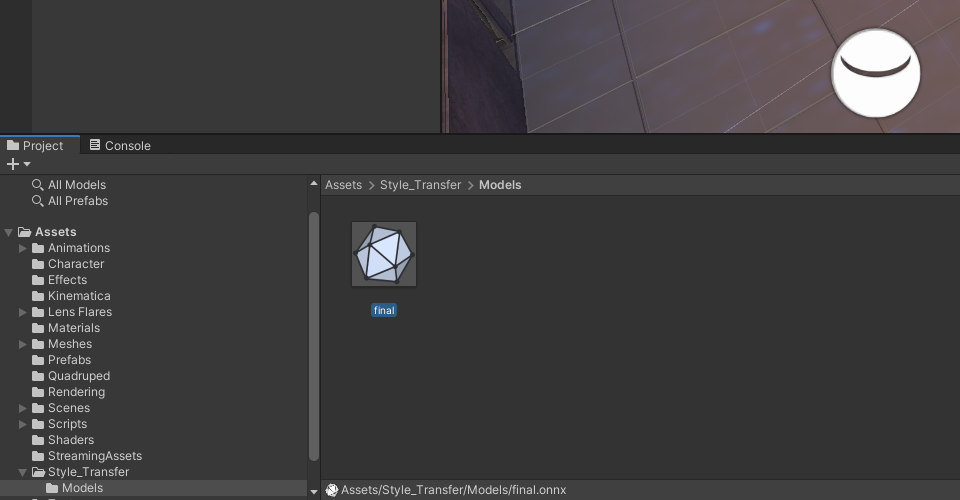Click the folder tree scroll down arrow
The height and width of the screenshot is (500, 960).
point(314,491)
